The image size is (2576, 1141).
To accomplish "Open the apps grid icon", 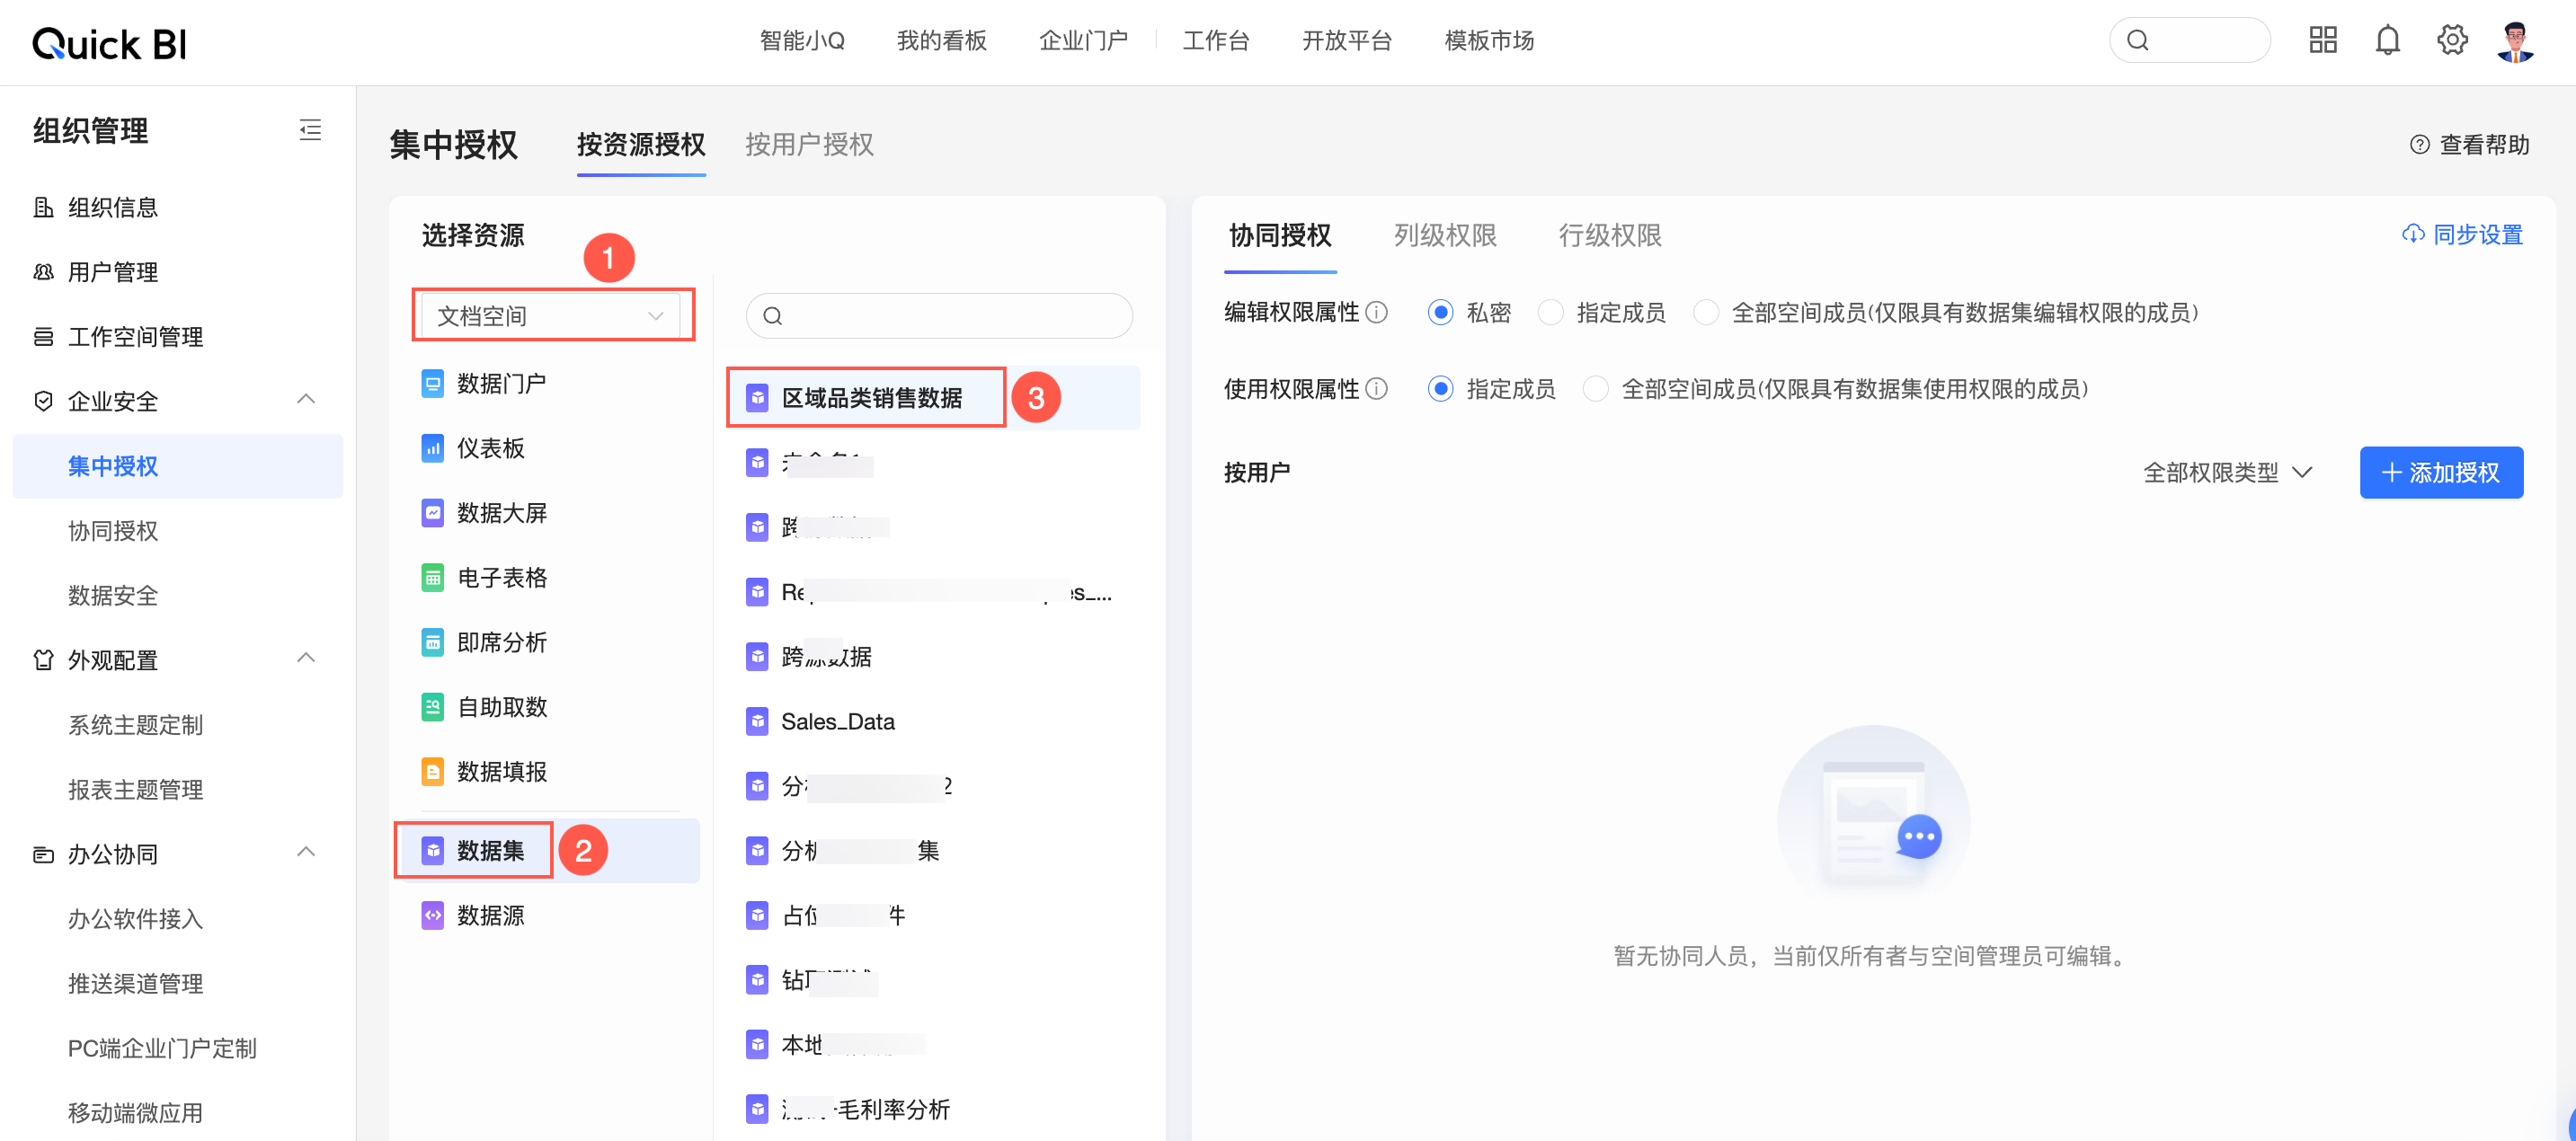I will (2322, 40).
